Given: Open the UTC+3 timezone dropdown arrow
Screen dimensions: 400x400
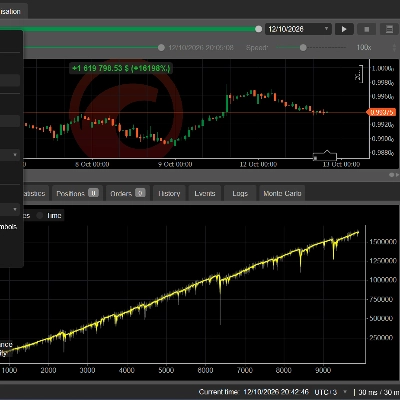Looking at the screenshot, I should (x=345, y=392).
